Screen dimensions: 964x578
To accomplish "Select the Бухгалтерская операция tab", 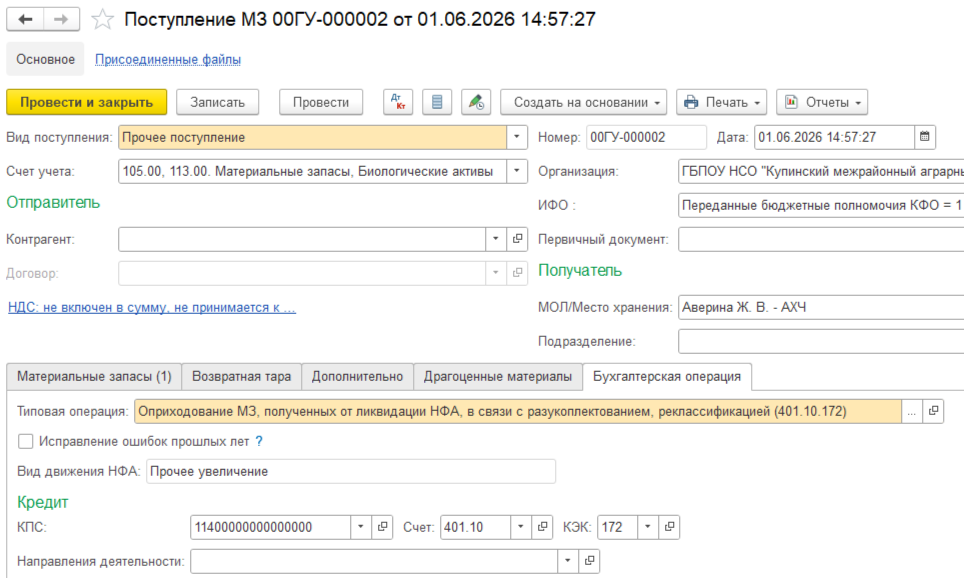I will (667, 376).
